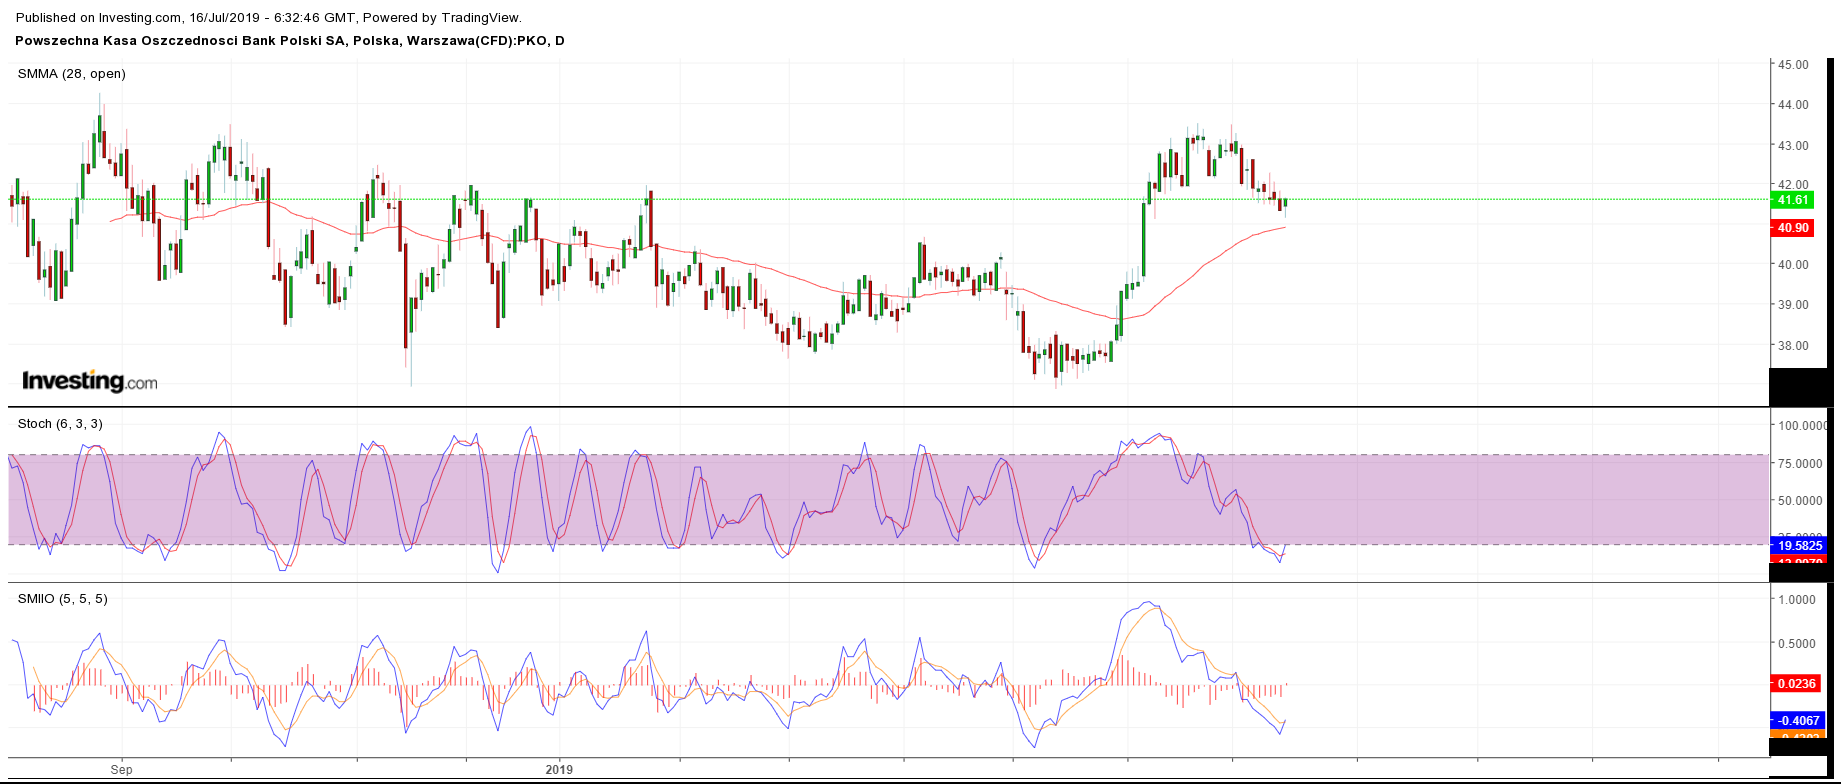1841x784 pixels.
Task: Click the 2019 label on the time axis
Action: click(x=559, y=770)
